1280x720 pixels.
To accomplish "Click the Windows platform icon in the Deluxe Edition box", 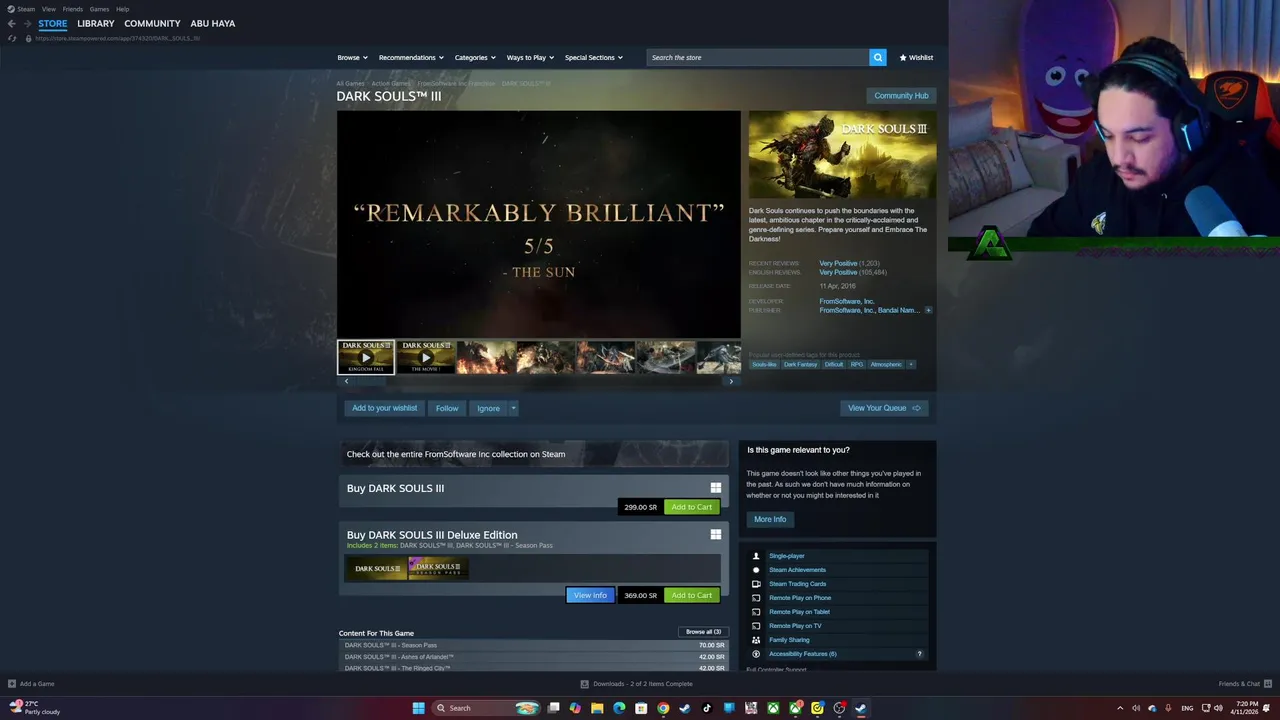I will [716, 535].
